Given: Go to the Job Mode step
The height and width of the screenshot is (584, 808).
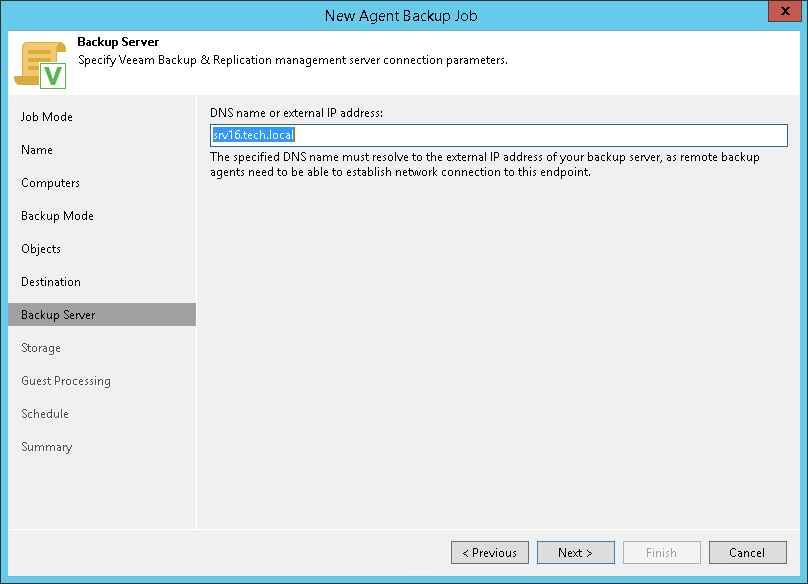Looking at the screenshot, I should 47,117.
